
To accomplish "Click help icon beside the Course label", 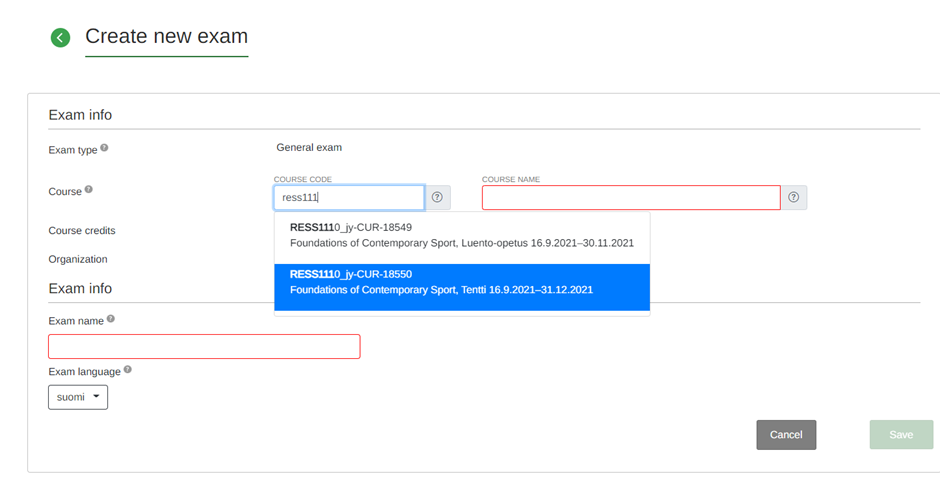I will pos(89,189).
